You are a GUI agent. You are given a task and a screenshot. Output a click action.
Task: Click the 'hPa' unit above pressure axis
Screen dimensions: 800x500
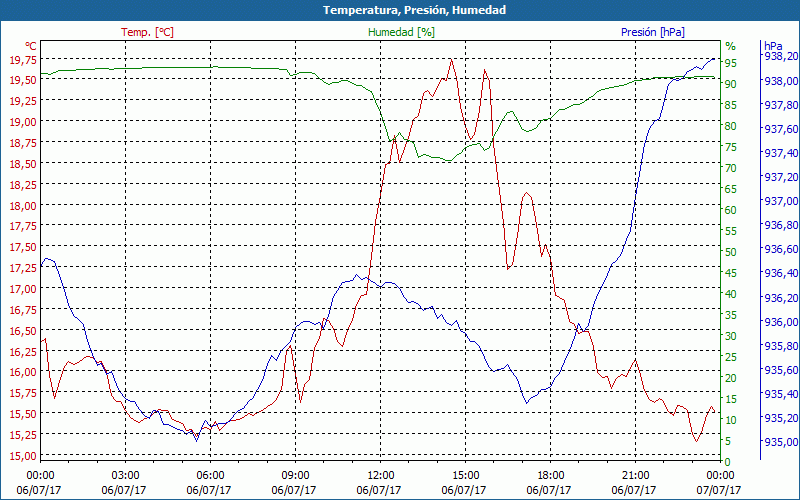(x=773, y=46)
